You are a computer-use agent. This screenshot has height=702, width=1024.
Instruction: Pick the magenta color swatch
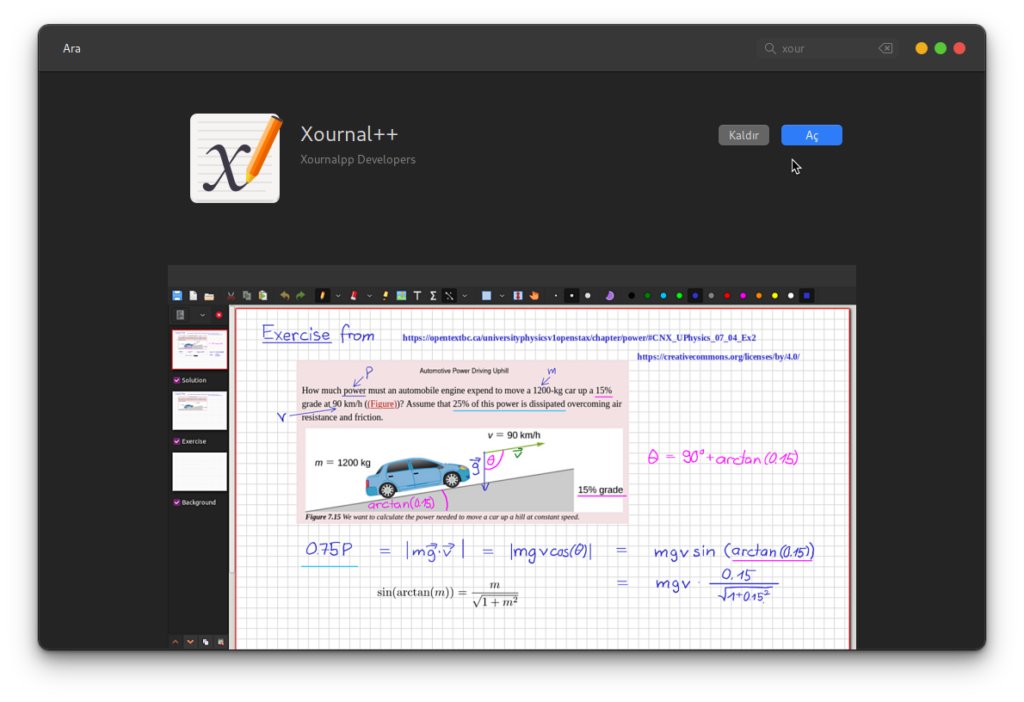coord(743,296)
